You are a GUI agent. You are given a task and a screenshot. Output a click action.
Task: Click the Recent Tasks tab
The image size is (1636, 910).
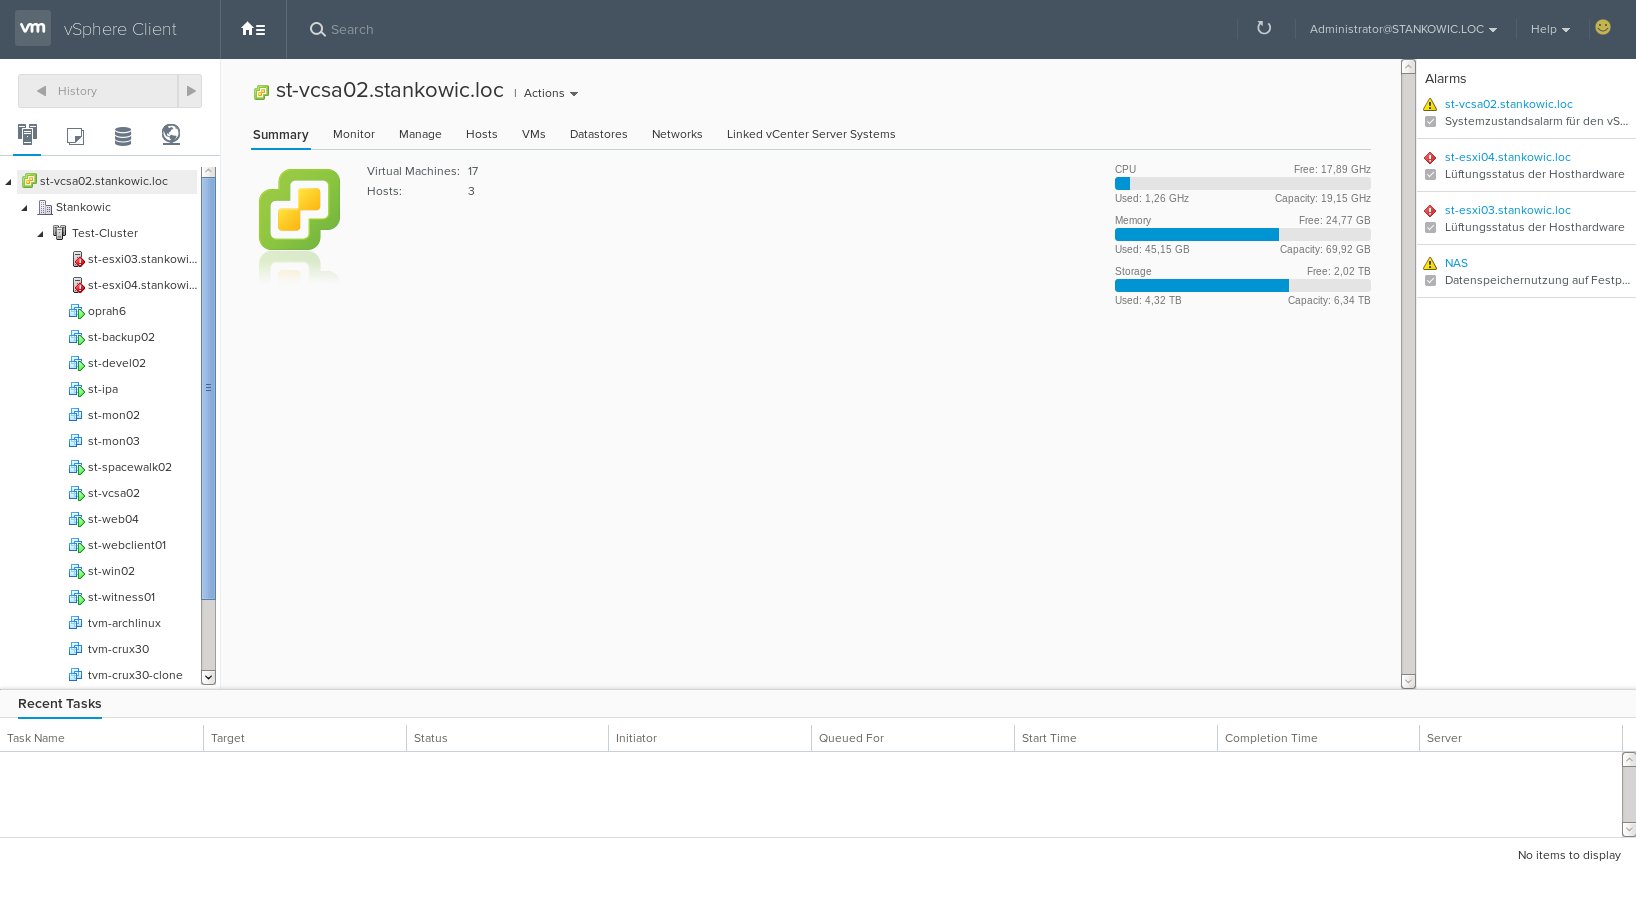[x=60, y=704]
